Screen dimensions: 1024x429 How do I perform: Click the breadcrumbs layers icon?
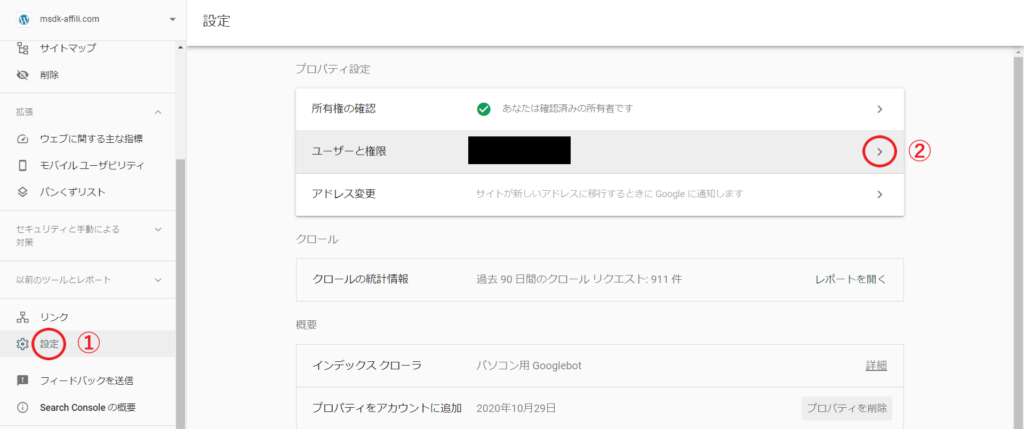pos(23,191)
